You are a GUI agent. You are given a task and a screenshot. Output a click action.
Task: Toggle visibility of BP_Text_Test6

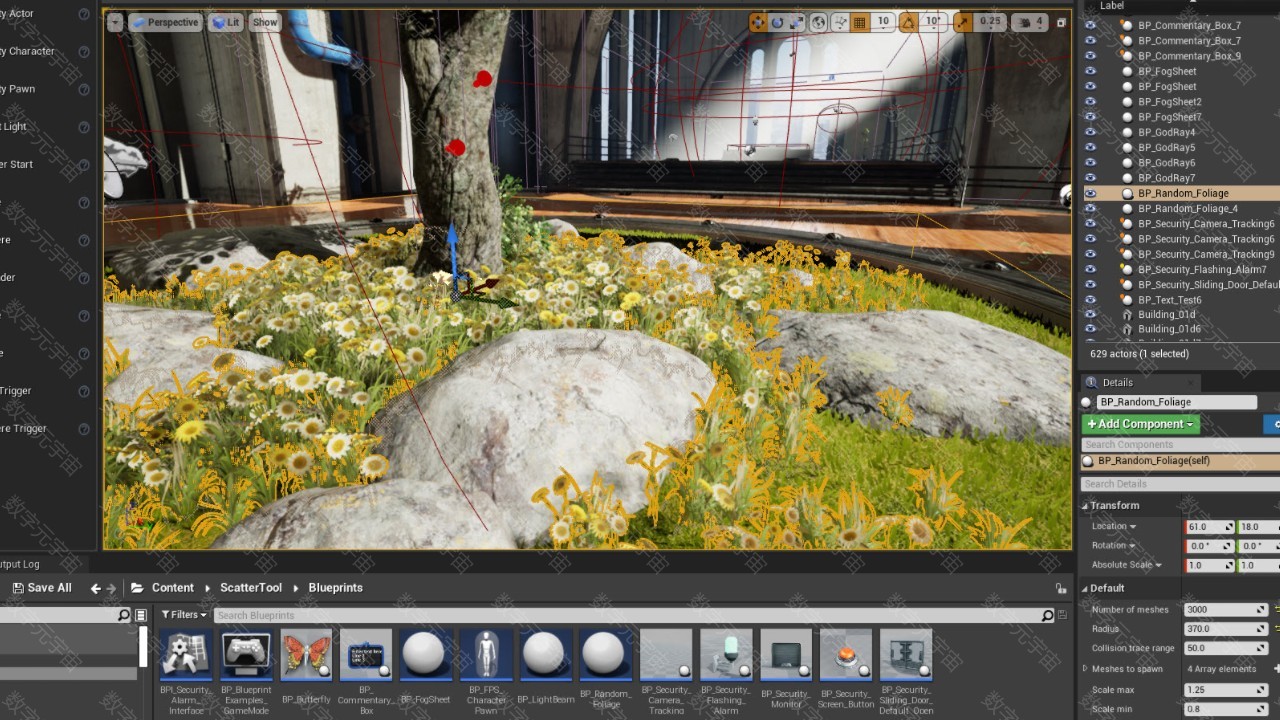pos(1090,300)
